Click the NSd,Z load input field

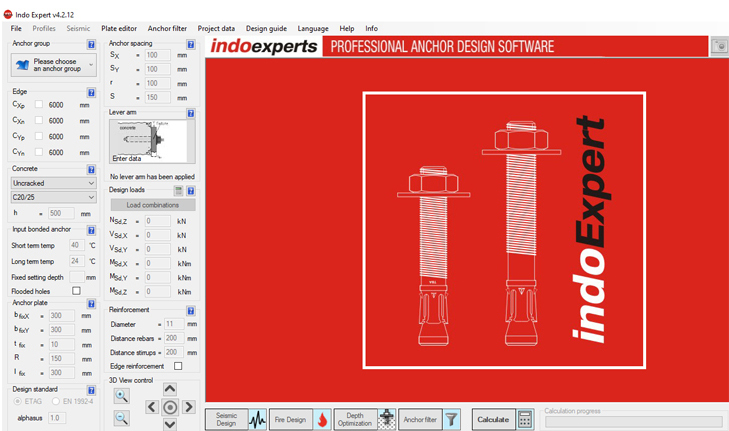click(x=158, y=221)
